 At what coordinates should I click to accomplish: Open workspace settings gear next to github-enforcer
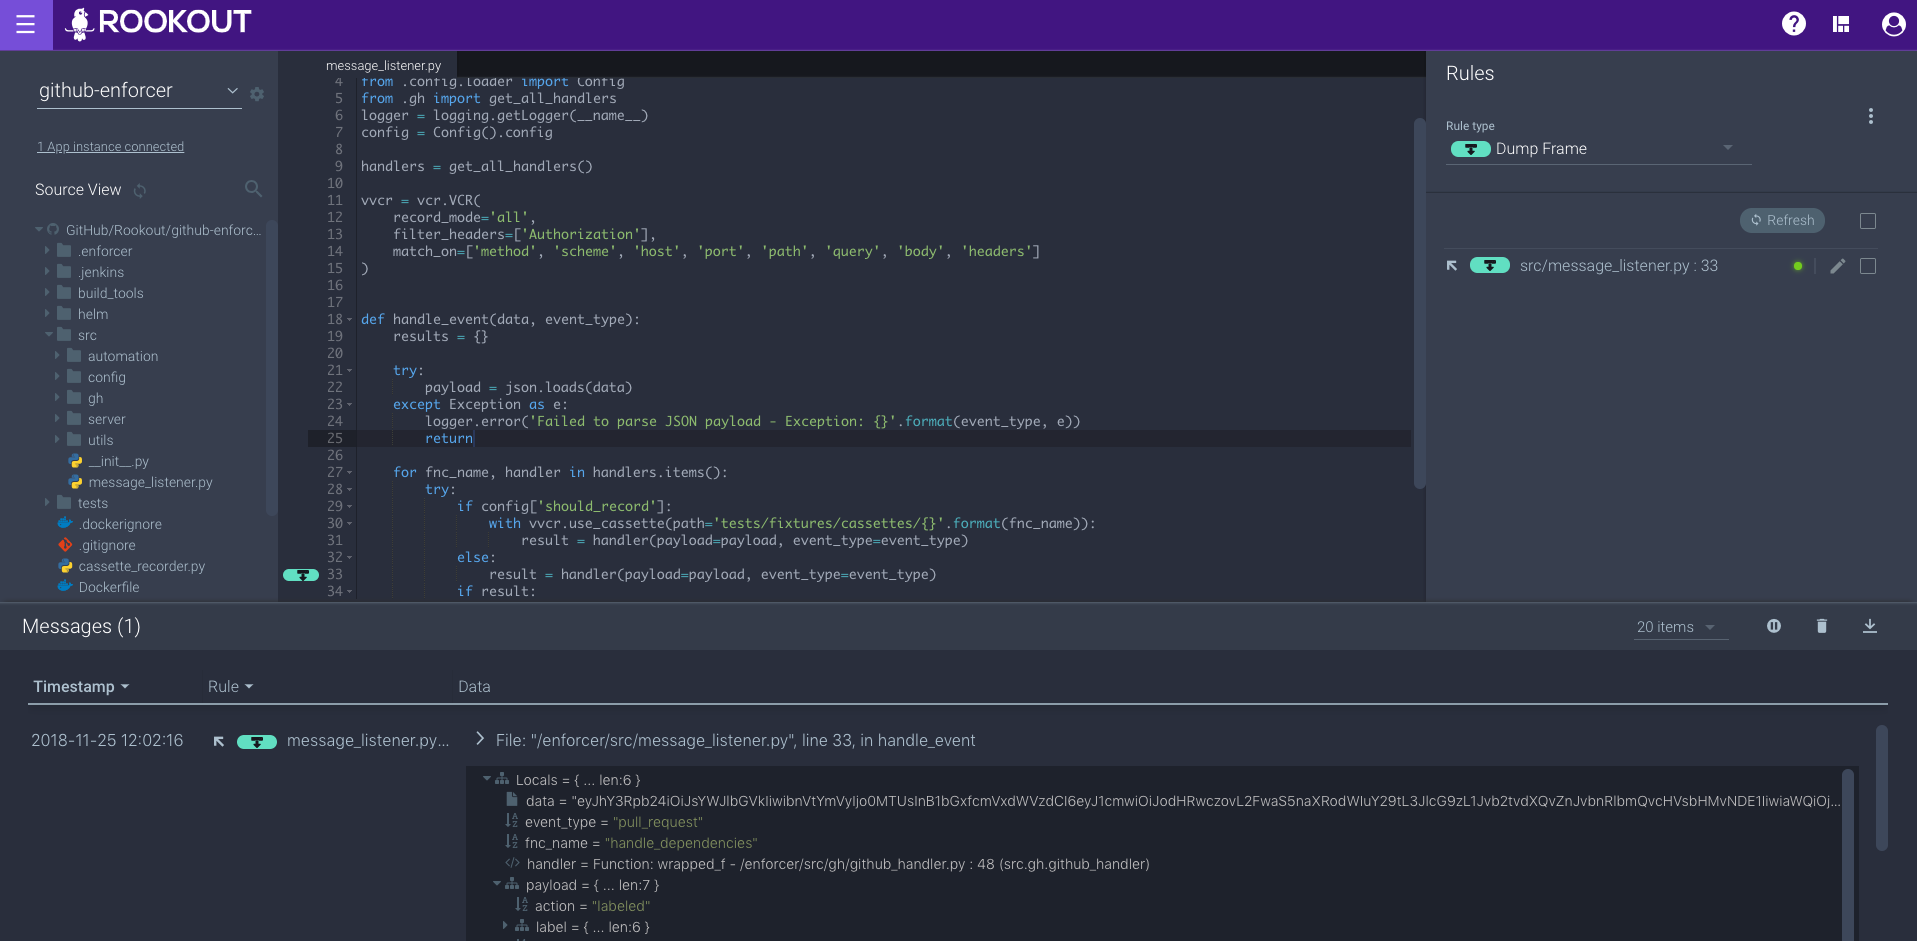pyautogui.click(x=257, y=94)
